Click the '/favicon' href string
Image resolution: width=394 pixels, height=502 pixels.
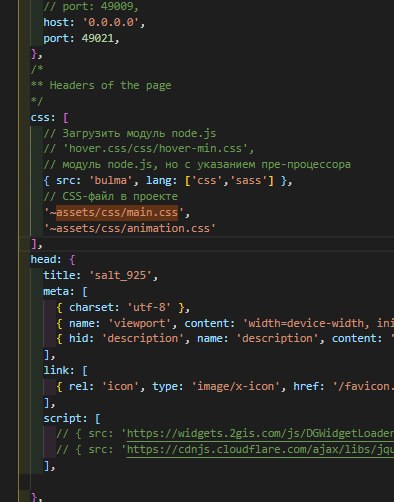coord(363,386)
